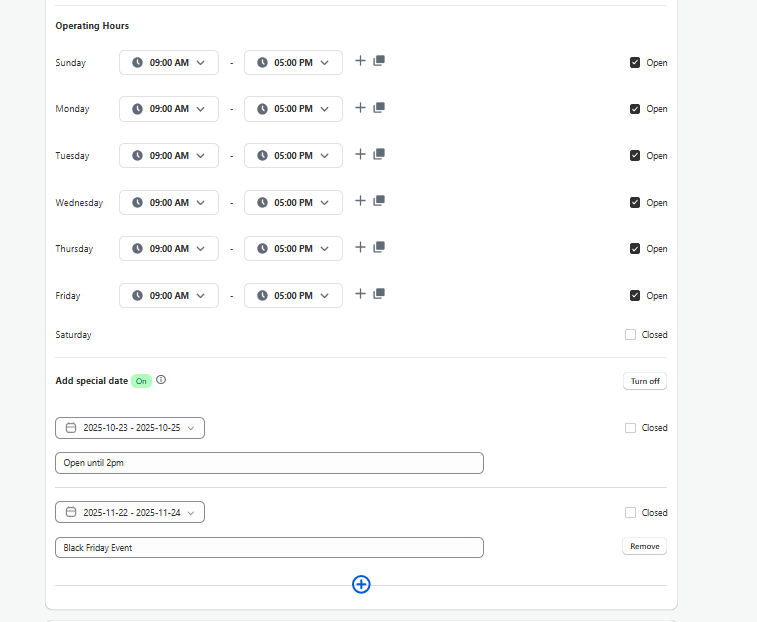Expand the 2025-10-23 - 2025-10-25 date range picker

click(x=130, y=428)
